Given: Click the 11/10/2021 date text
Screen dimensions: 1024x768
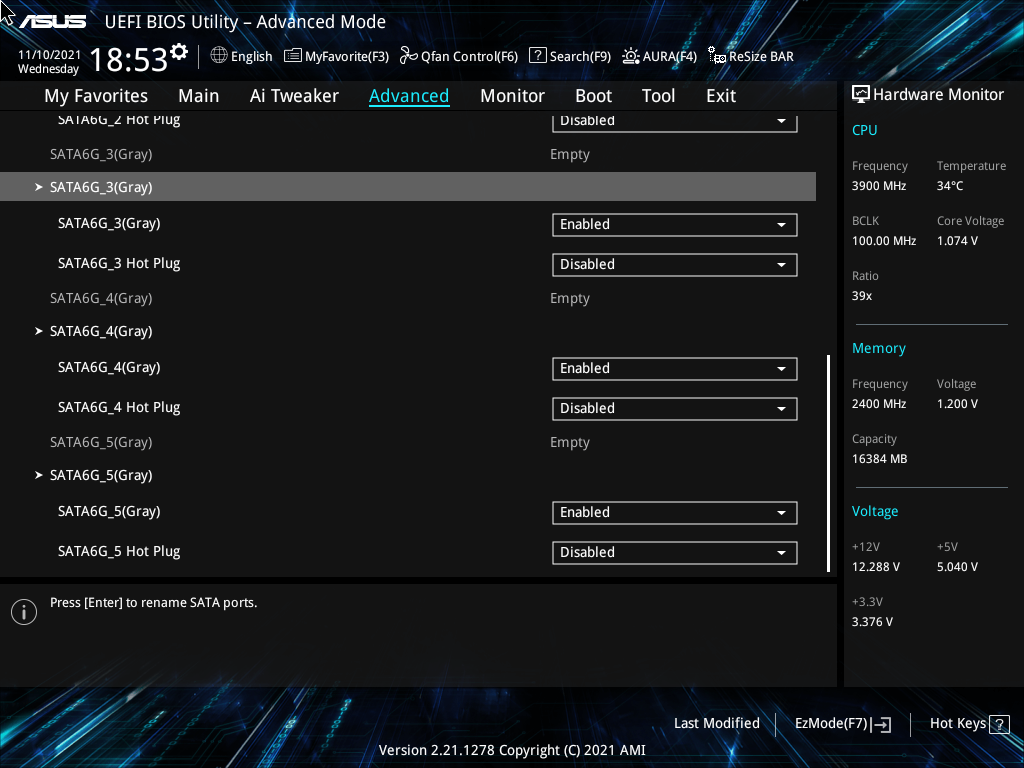Looking at the screenshot, I should [49, 55].
